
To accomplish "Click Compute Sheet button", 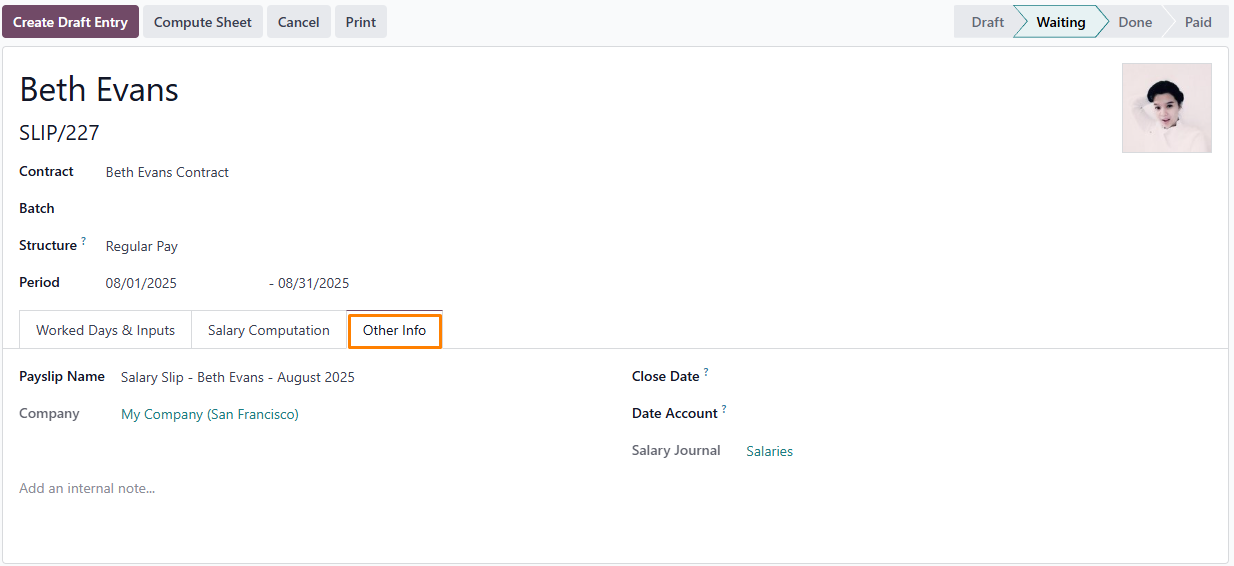I will (x=203, y=22).
